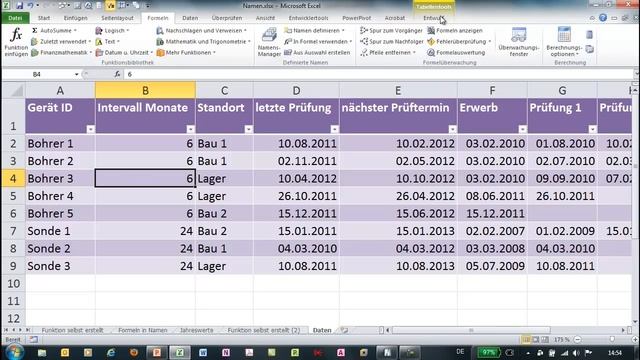Switch to the Überprüfen tab

227,18
